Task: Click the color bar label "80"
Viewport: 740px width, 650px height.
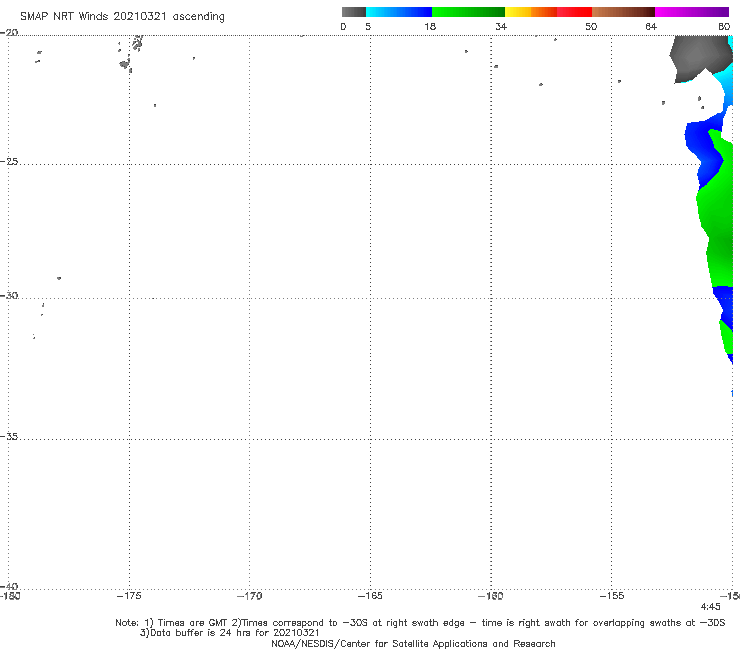Action: (x=724, y=26)
